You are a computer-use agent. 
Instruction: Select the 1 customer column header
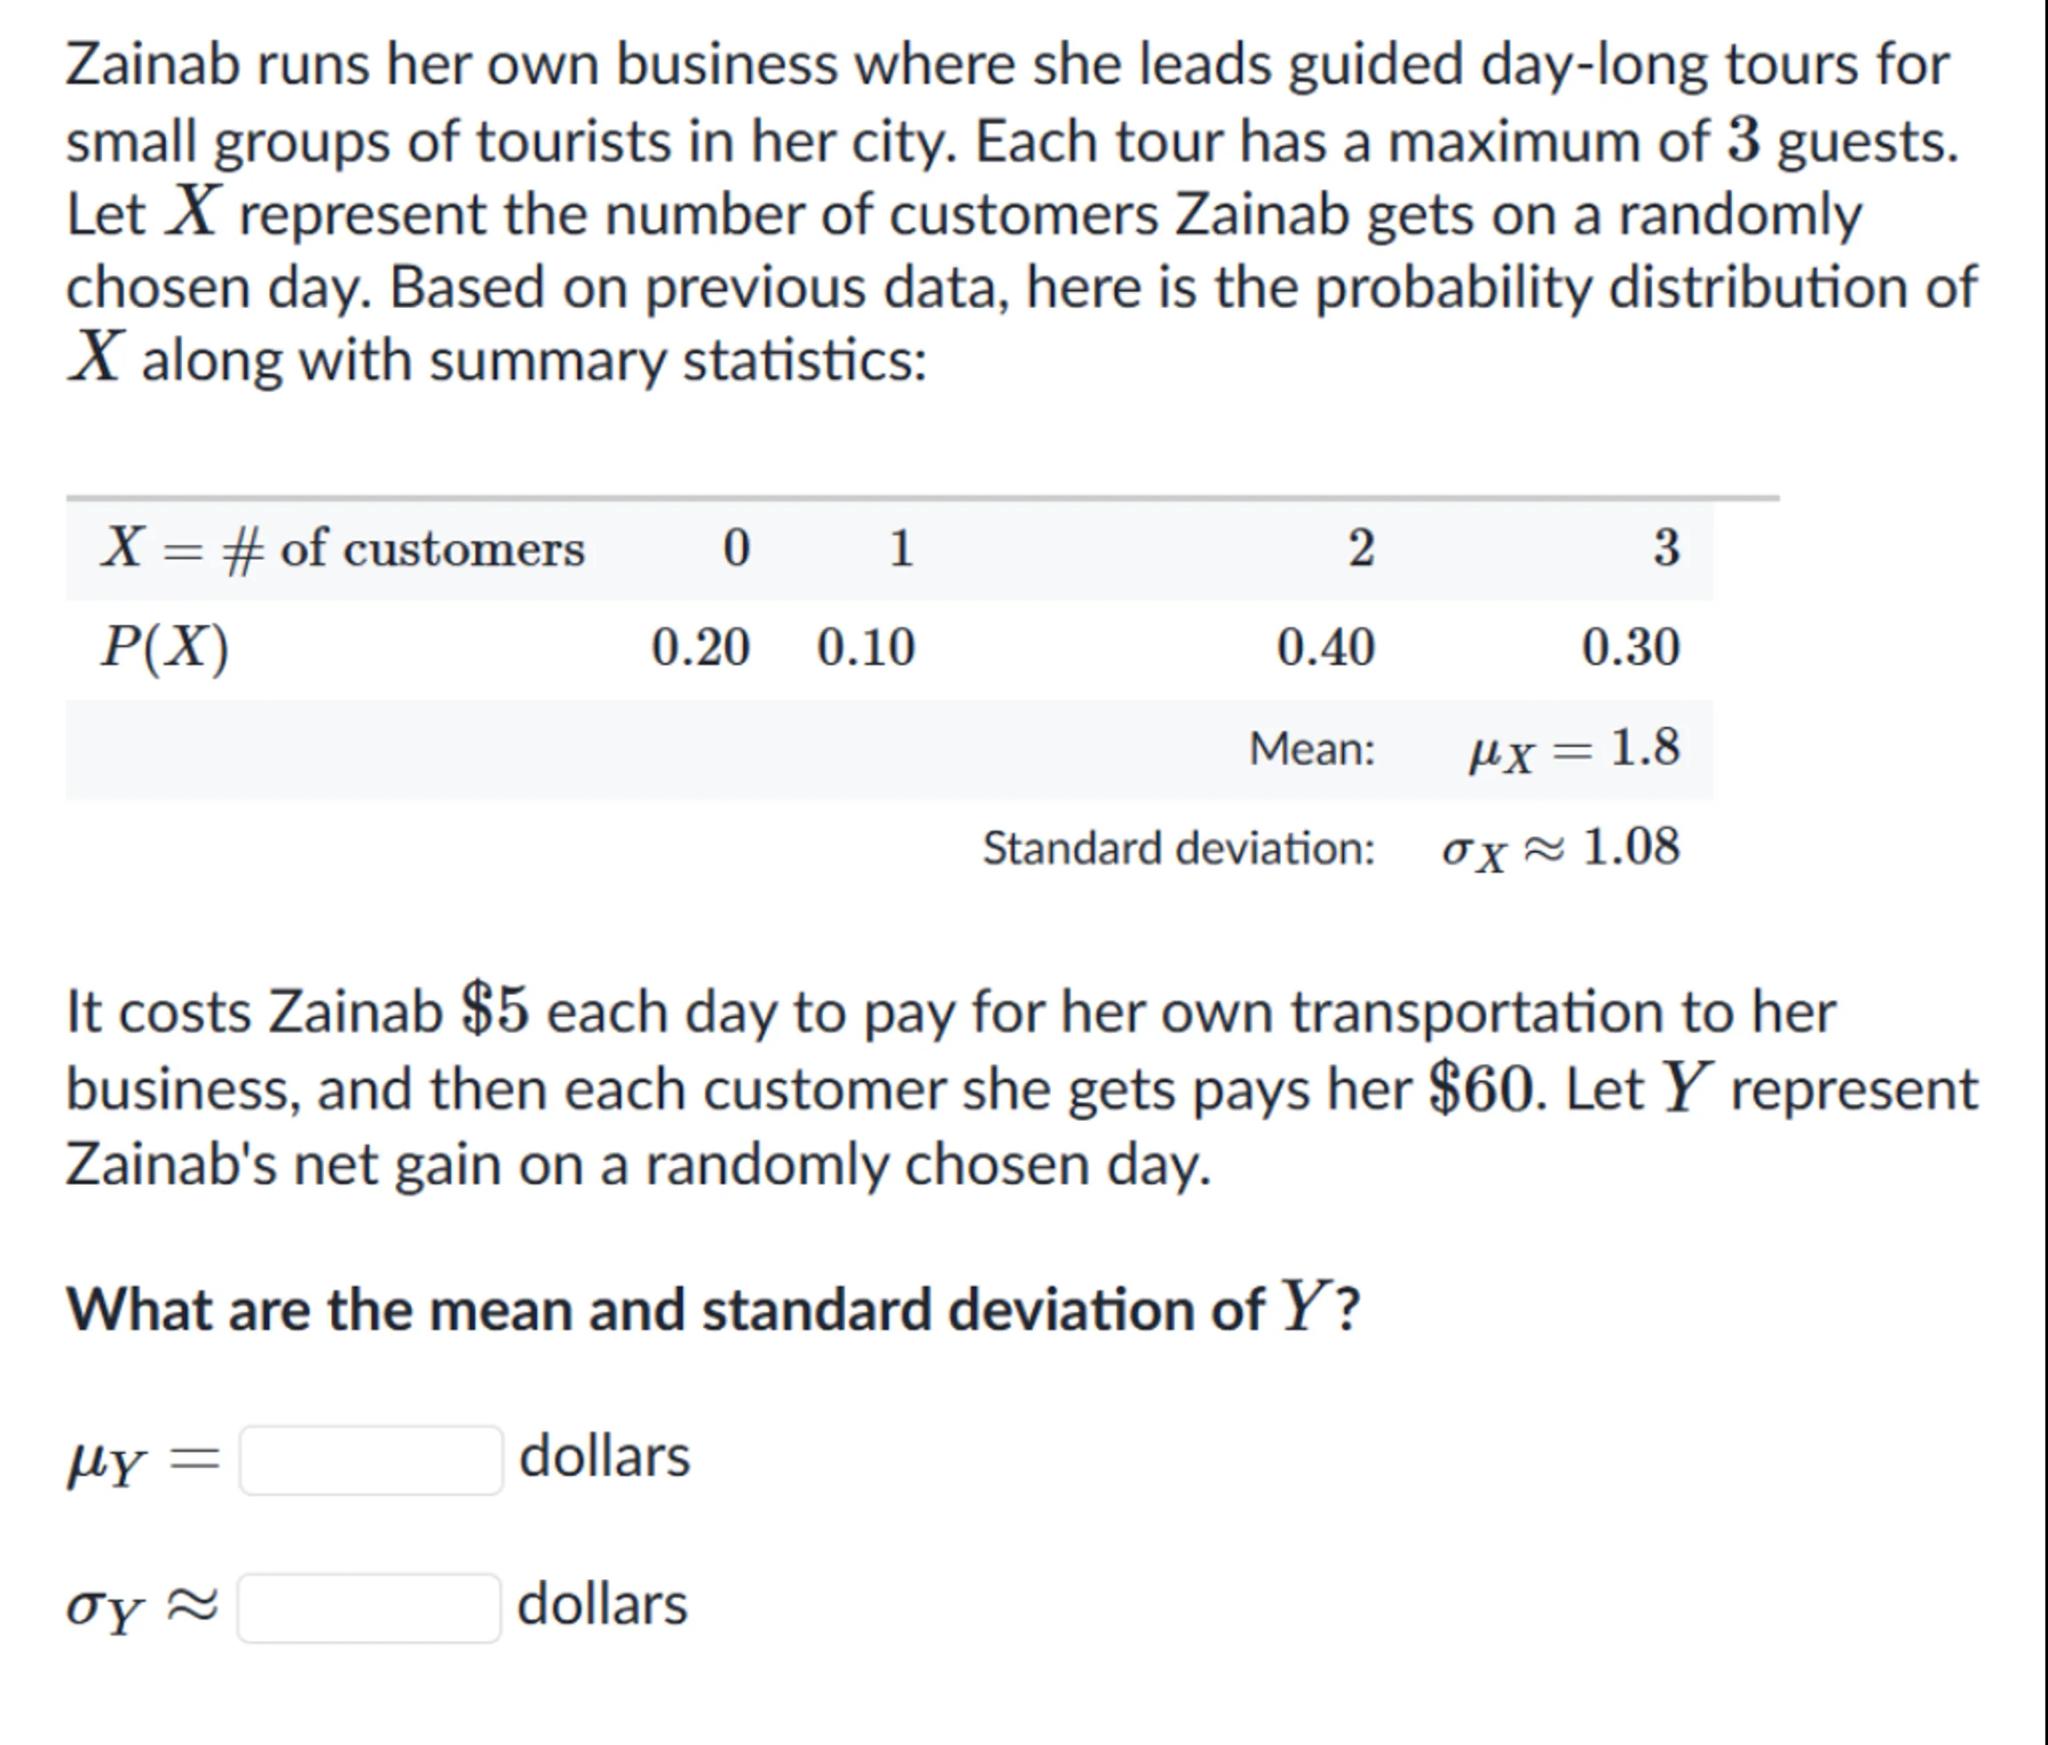point(901,548)
